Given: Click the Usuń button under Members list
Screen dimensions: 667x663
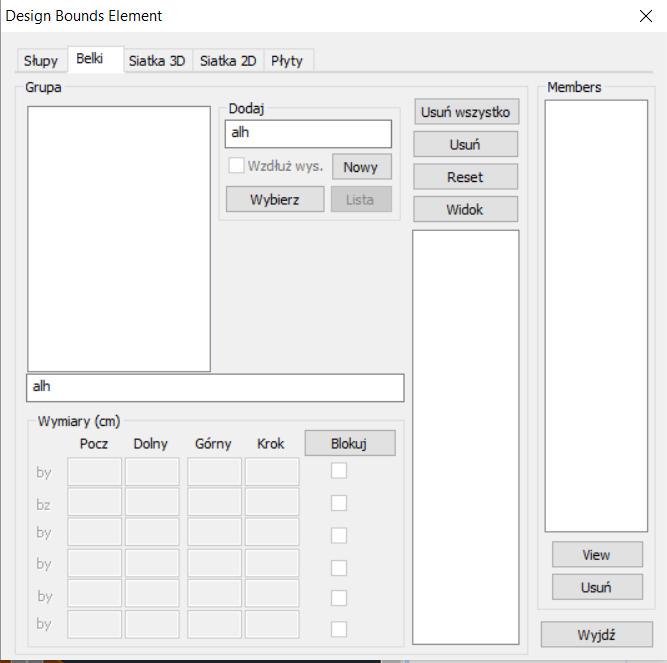Looking at the screenshot, I should point(597,587).
